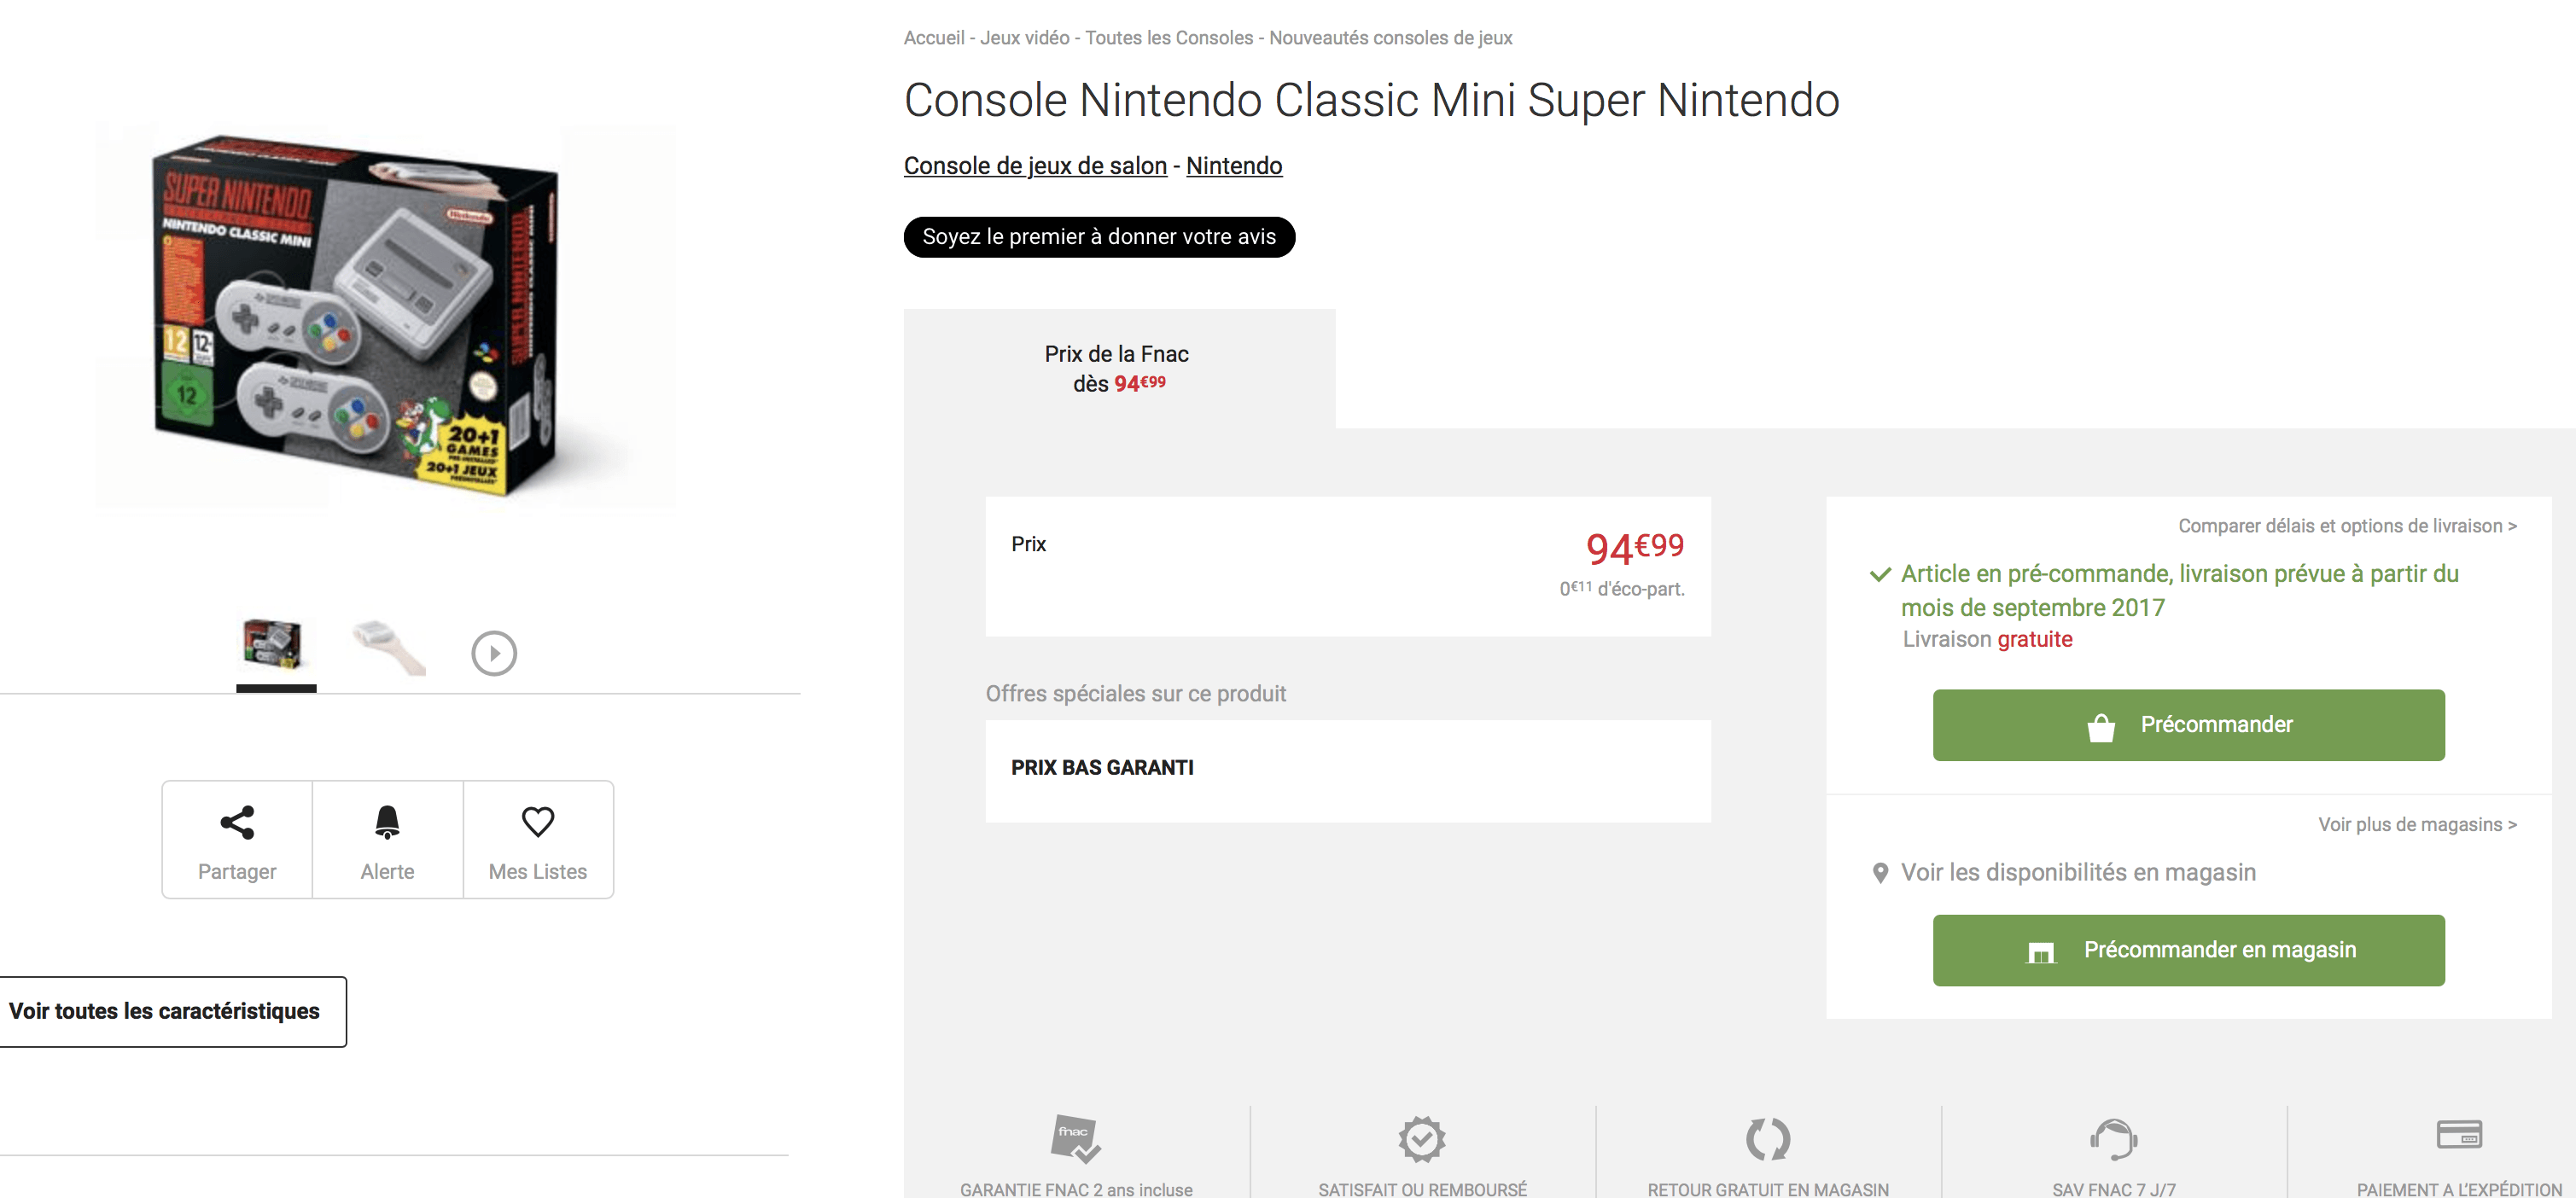
Task: Click the Satisfait ou remboursé badge icon
Action: (1421, 1139)
